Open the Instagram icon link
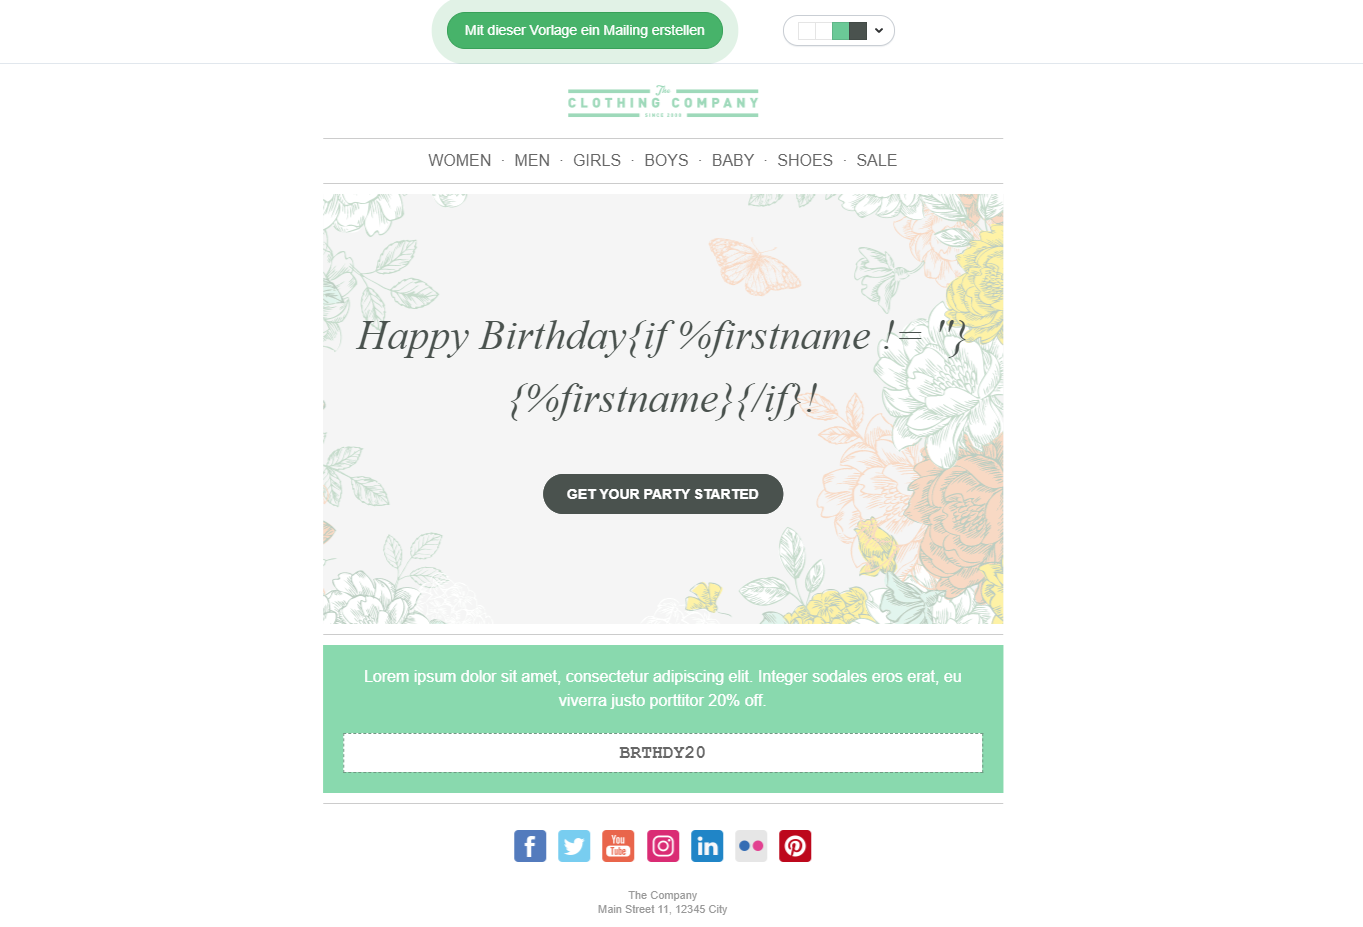The image size is (1363, 927). point(663,846)
